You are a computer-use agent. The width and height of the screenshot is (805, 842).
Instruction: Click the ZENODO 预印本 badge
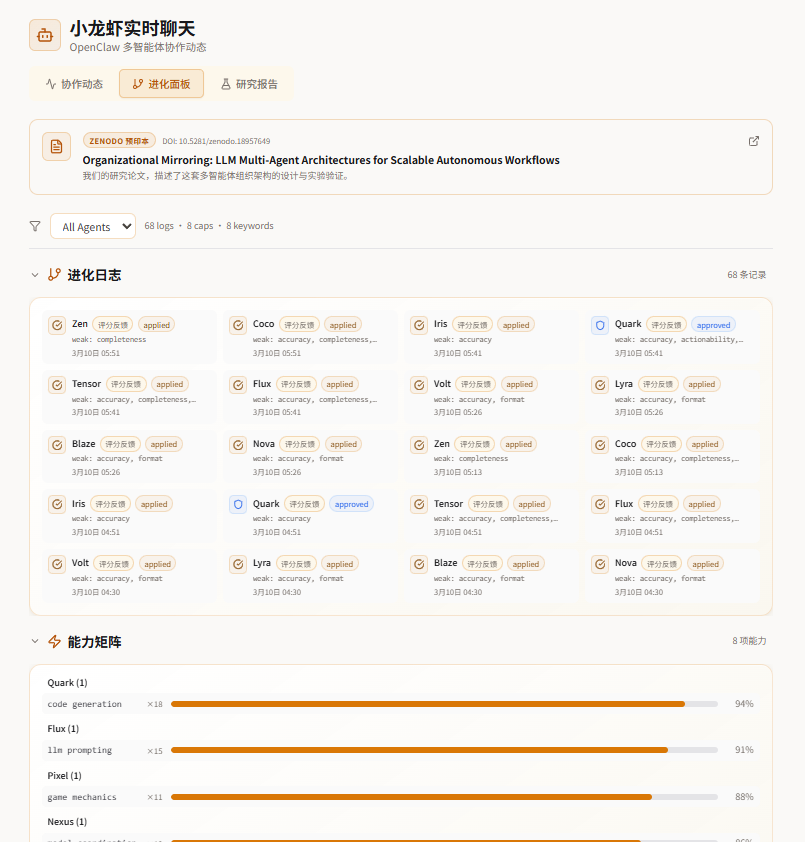(119, 141)
